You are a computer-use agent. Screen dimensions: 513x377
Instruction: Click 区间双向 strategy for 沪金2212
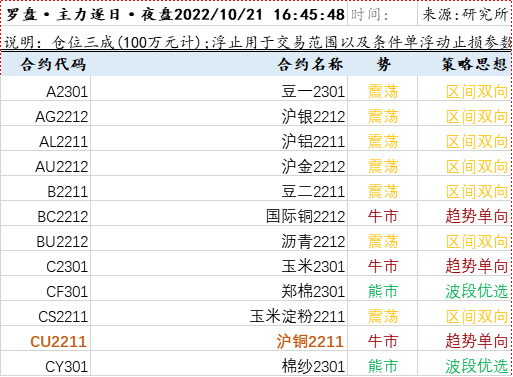click(x=477, y=166)
